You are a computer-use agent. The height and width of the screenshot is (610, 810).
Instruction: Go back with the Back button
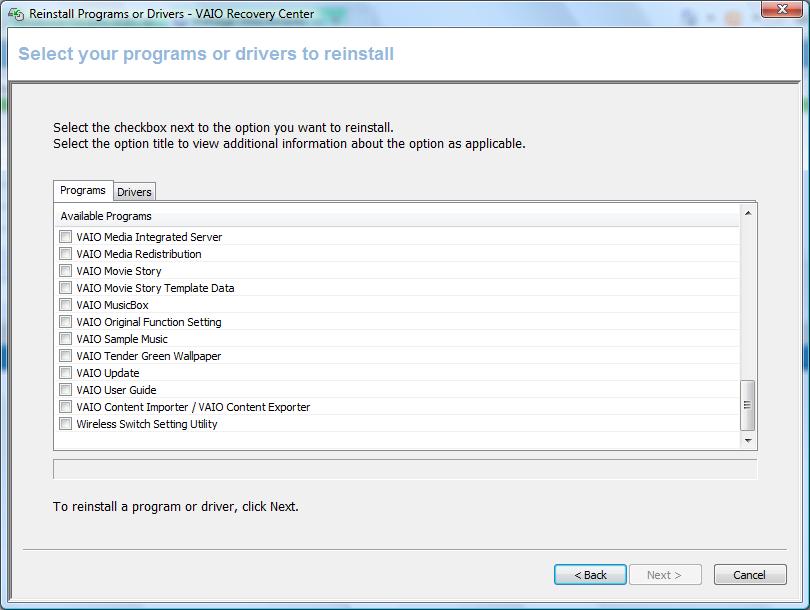pyautogui.click(x=590, y=575)
